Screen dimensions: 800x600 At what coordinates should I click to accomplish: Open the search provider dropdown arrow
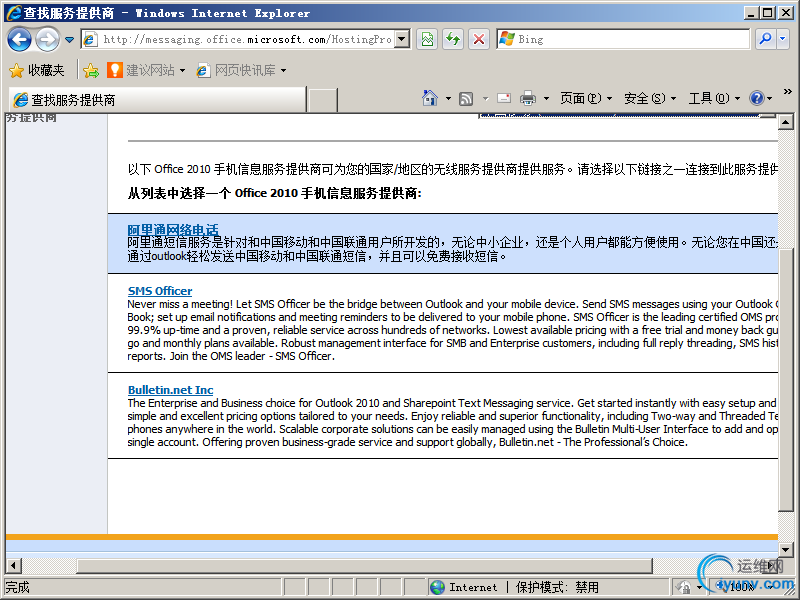(x=783, y=39)
